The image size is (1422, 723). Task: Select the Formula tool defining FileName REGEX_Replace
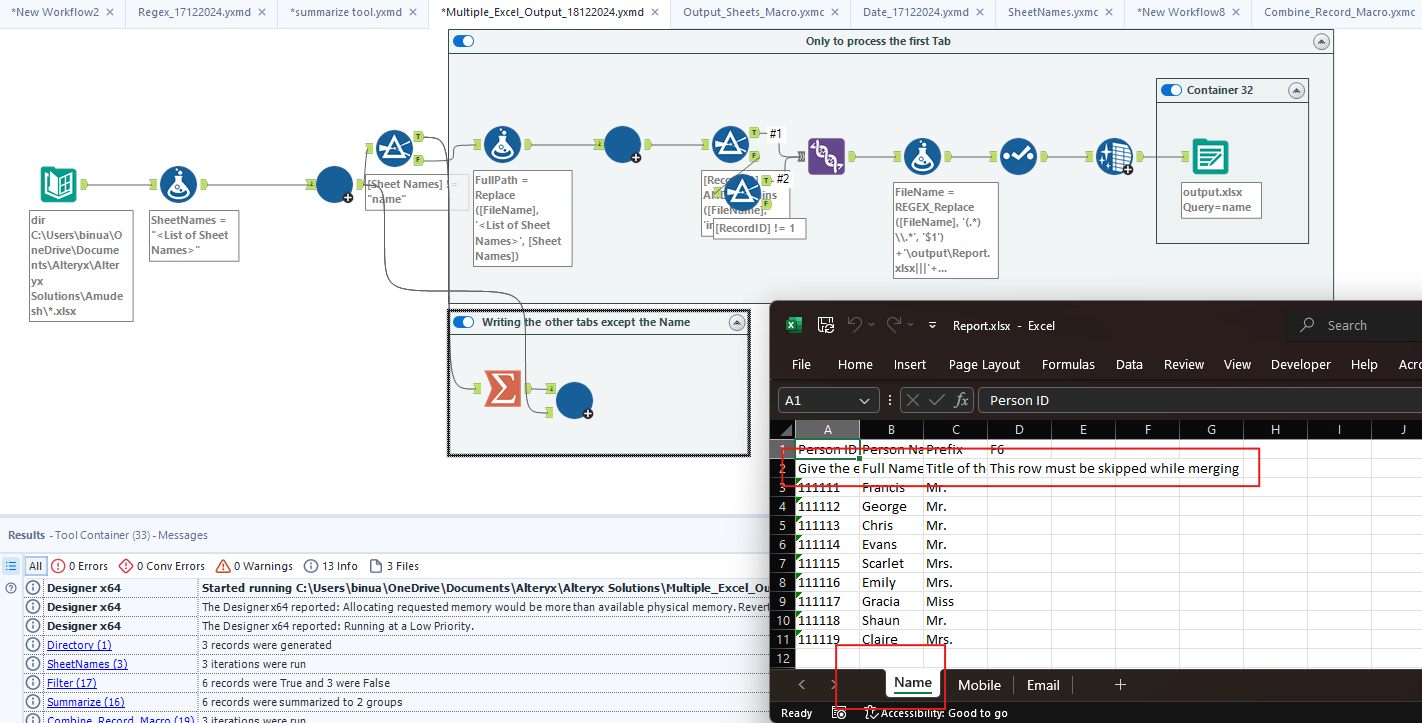(x=921, y=156)
